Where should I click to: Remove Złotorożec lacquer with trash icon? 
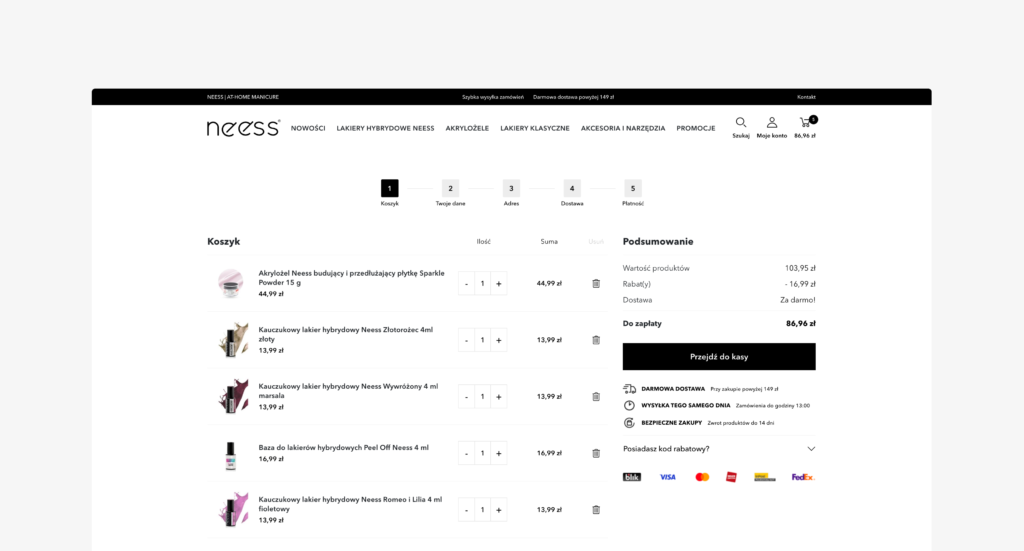click(596, 340)
